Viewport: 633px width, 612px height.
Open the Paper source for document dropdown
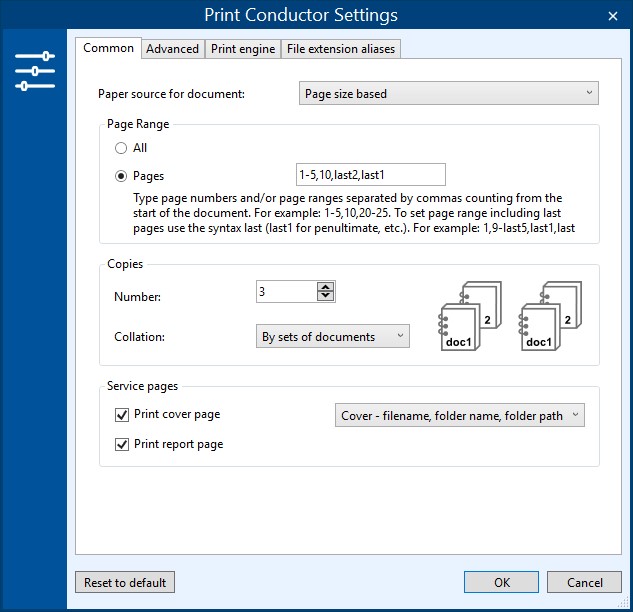[449, 94]
